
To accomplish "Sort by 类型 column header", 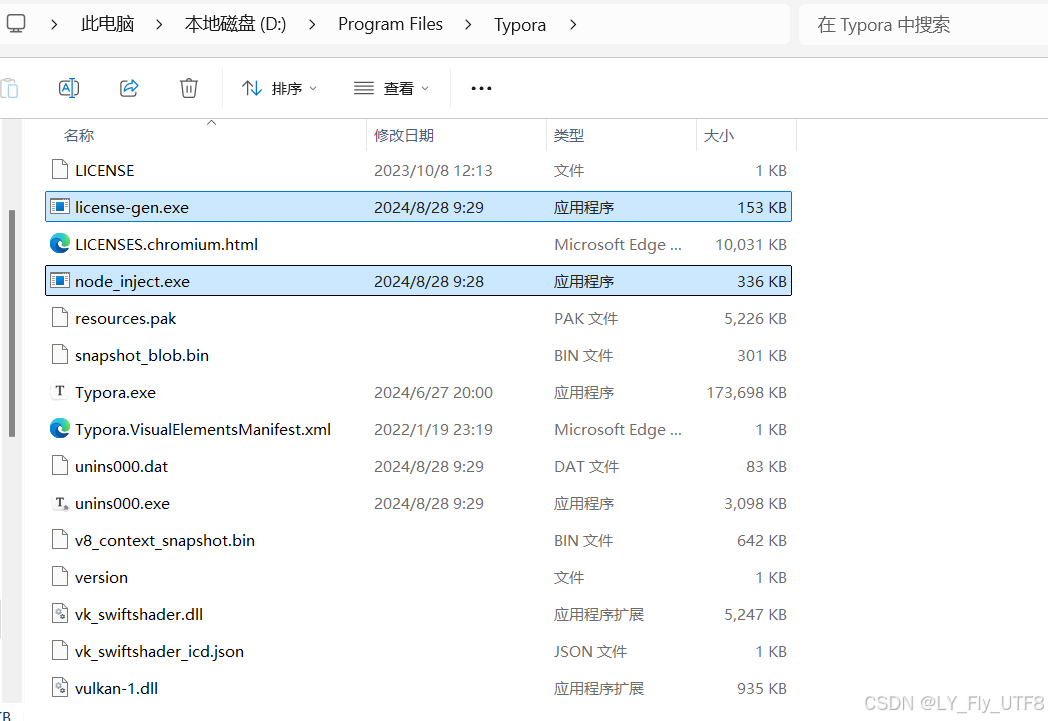I will pyautogui.click(x=569, y=136).
